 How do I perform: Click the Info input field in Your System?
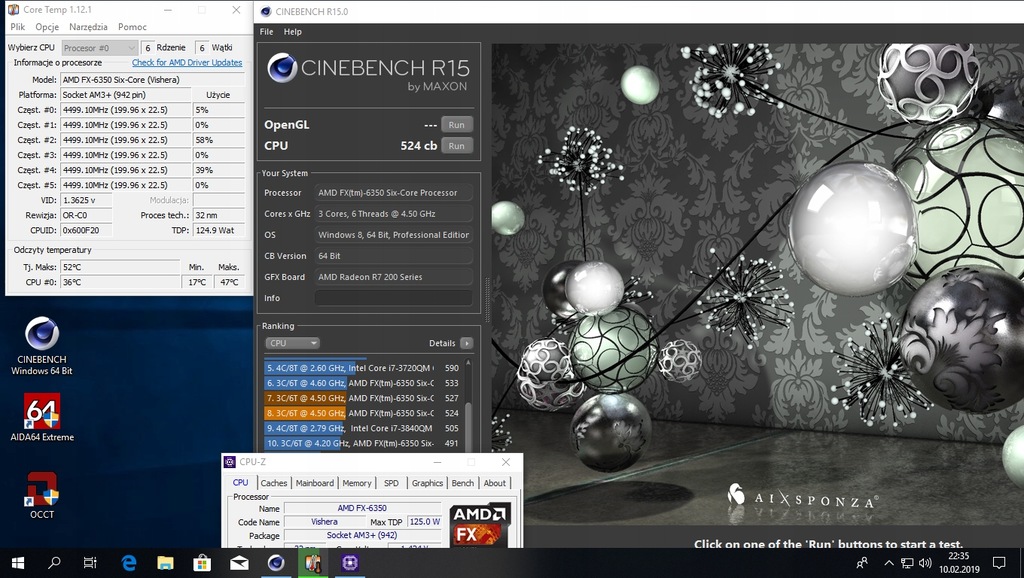tap(394, 298)
